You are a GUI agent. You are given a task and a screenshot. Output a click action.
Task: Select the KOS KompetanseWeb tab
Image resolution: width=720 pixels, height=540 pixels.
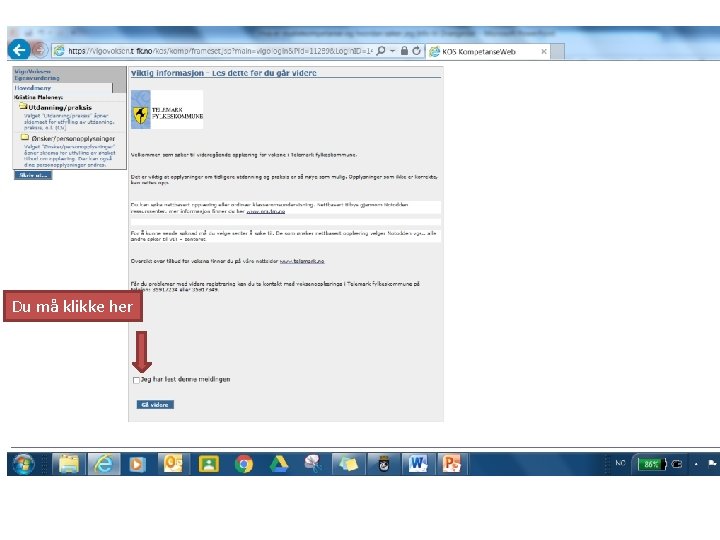click(x=487, y=51)
